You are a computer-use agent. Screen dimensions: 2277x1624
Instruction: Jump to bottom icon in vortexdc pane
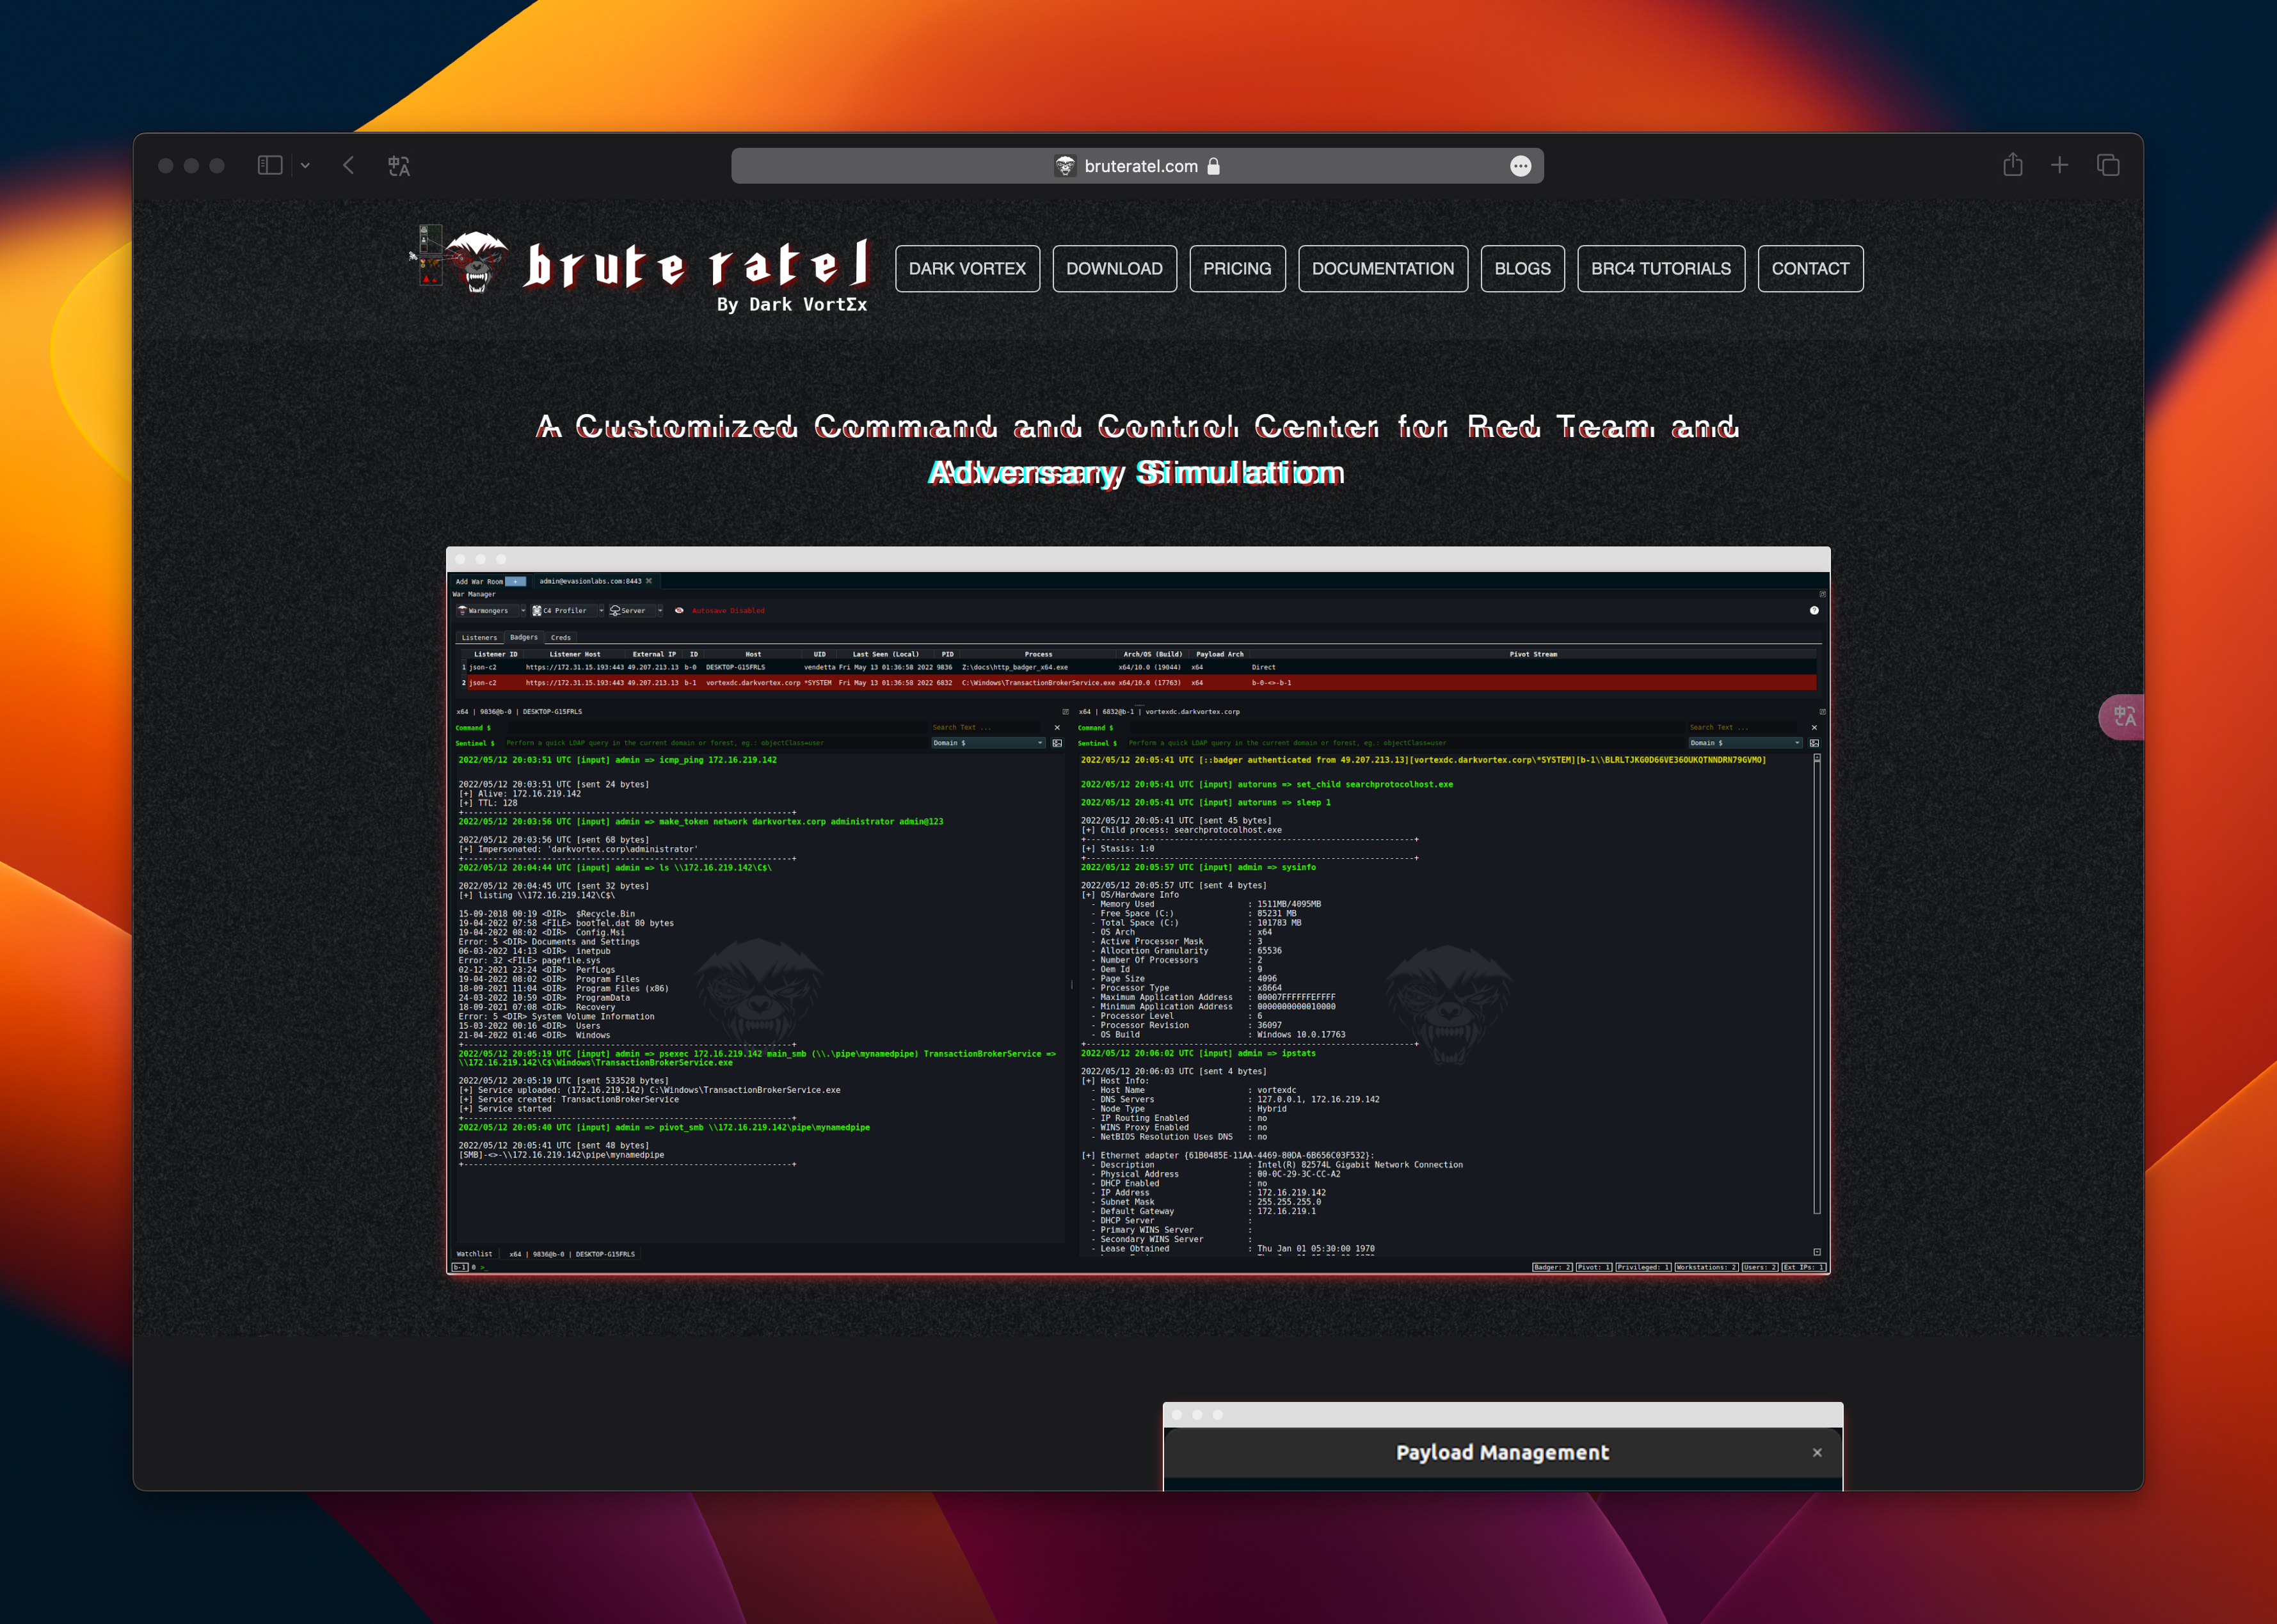pyautogui.click(x=1817, y=1252)
